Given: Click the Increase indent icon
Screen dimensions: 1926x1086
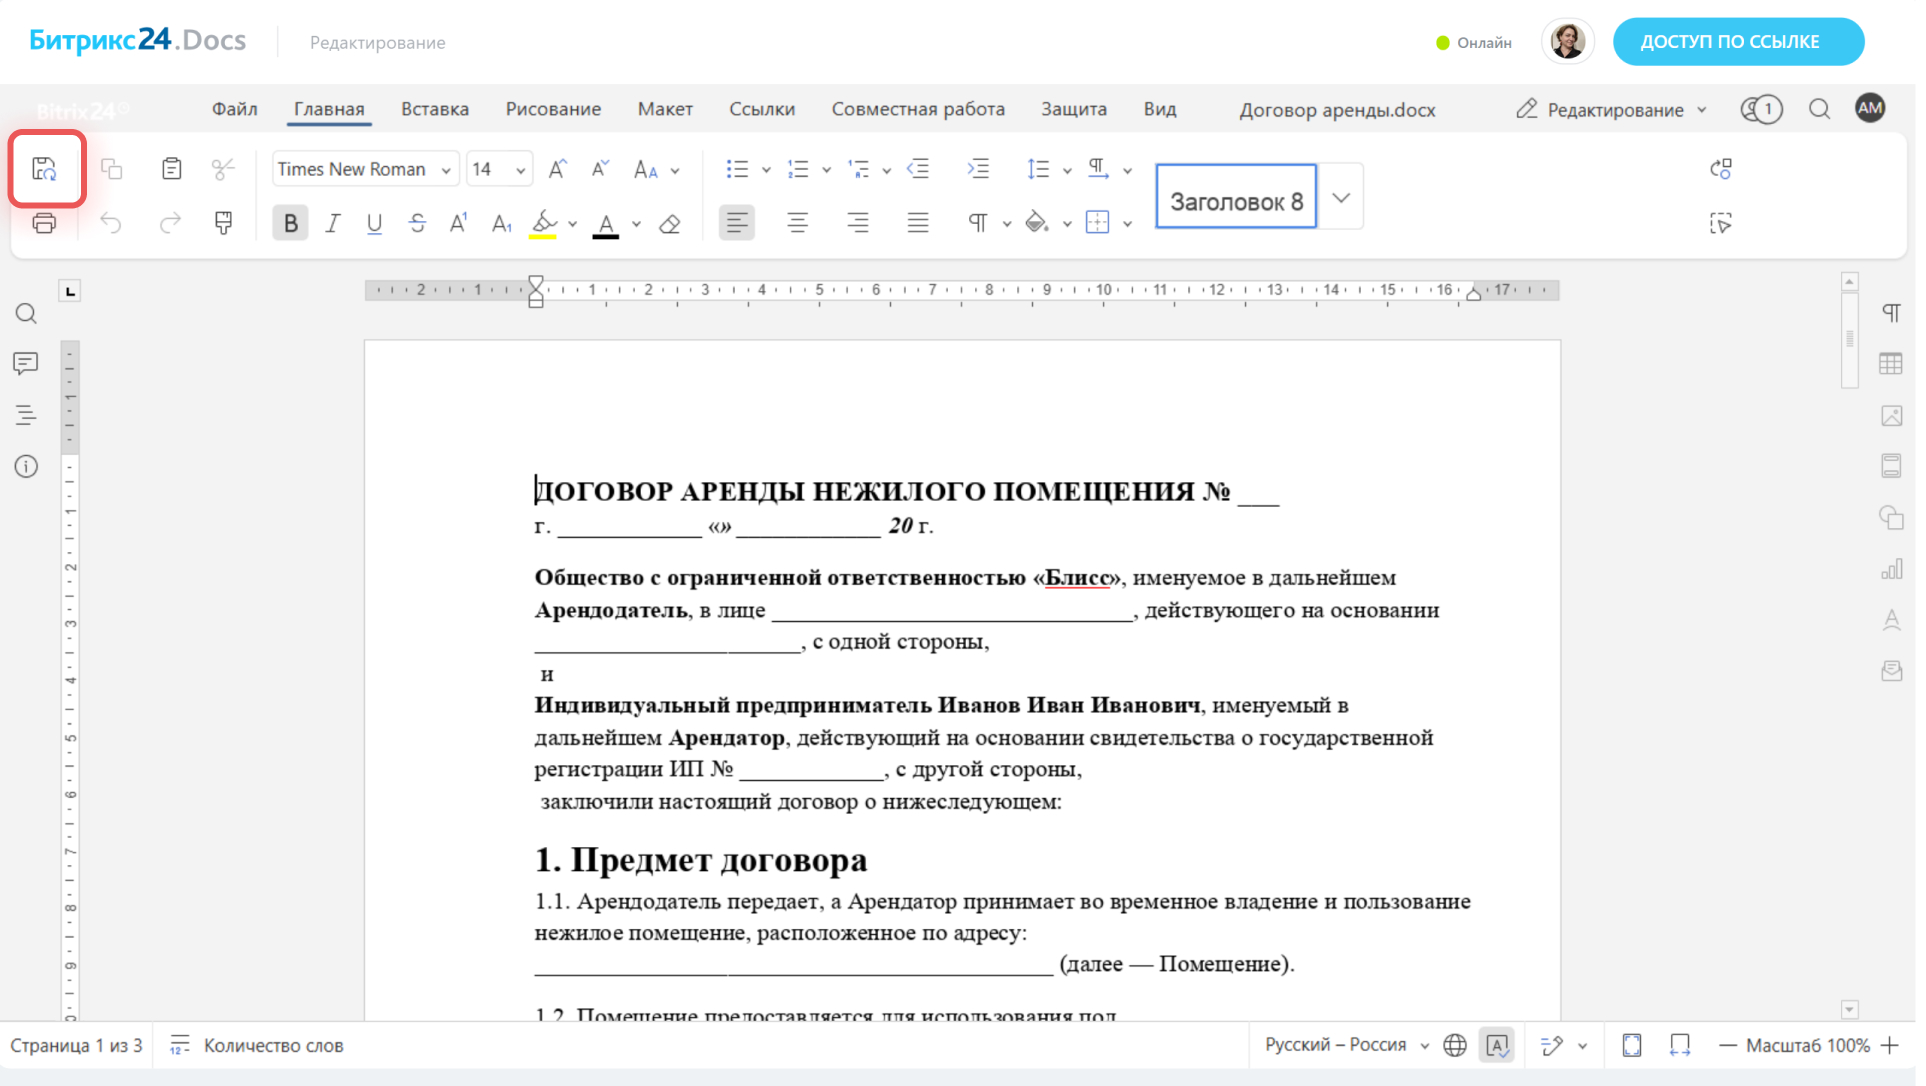Looking at the screenshot, I should pyautogui.click(x=977, y=169).
